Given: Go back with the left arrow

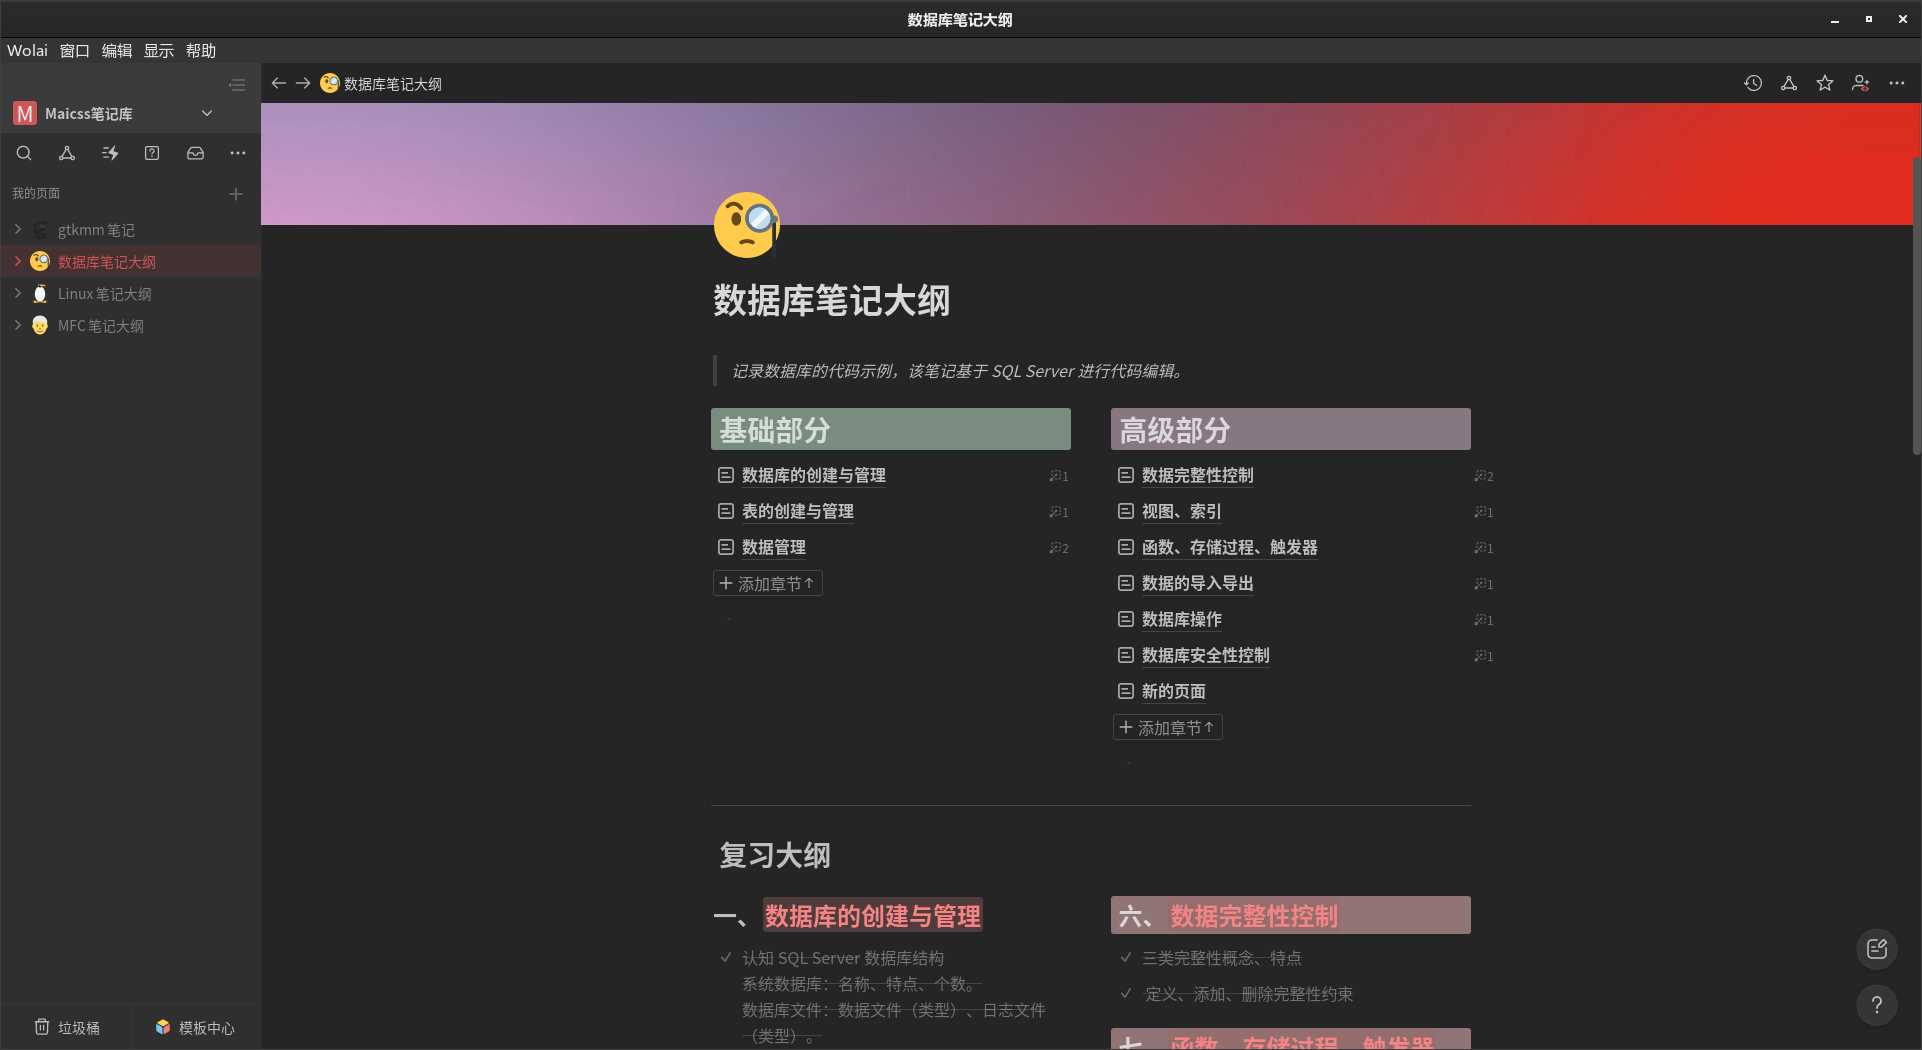Looking at the screenshot, I should [x=279, y=83].
